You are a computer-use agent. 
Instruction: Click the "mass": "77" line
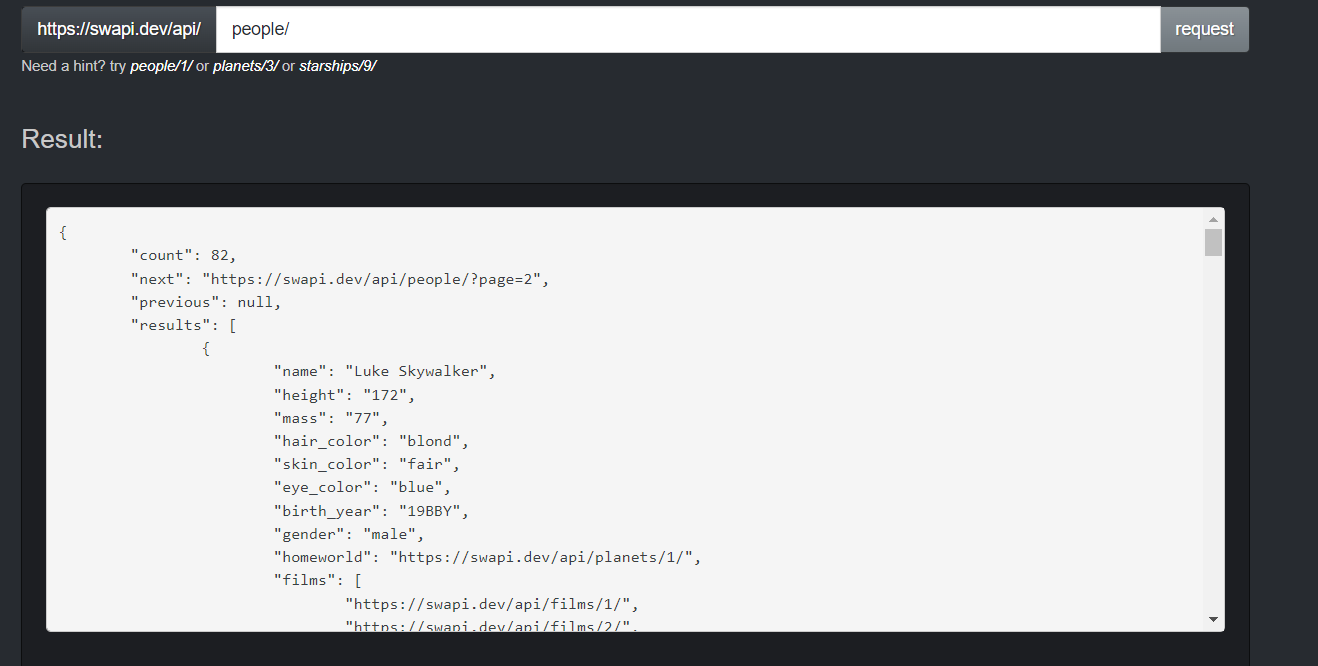pos(331,418)
